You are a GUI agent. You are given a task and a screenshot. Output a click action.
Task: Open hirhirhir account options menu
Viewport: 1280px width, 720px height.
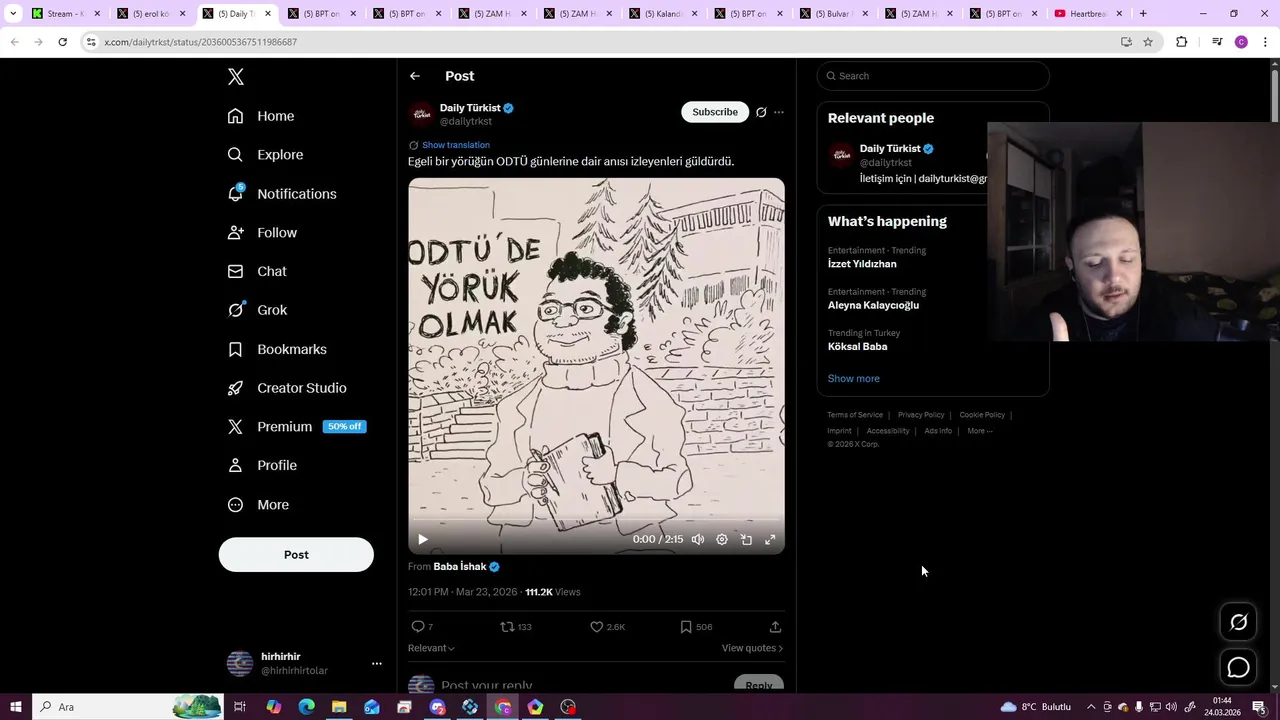[377, 664]
